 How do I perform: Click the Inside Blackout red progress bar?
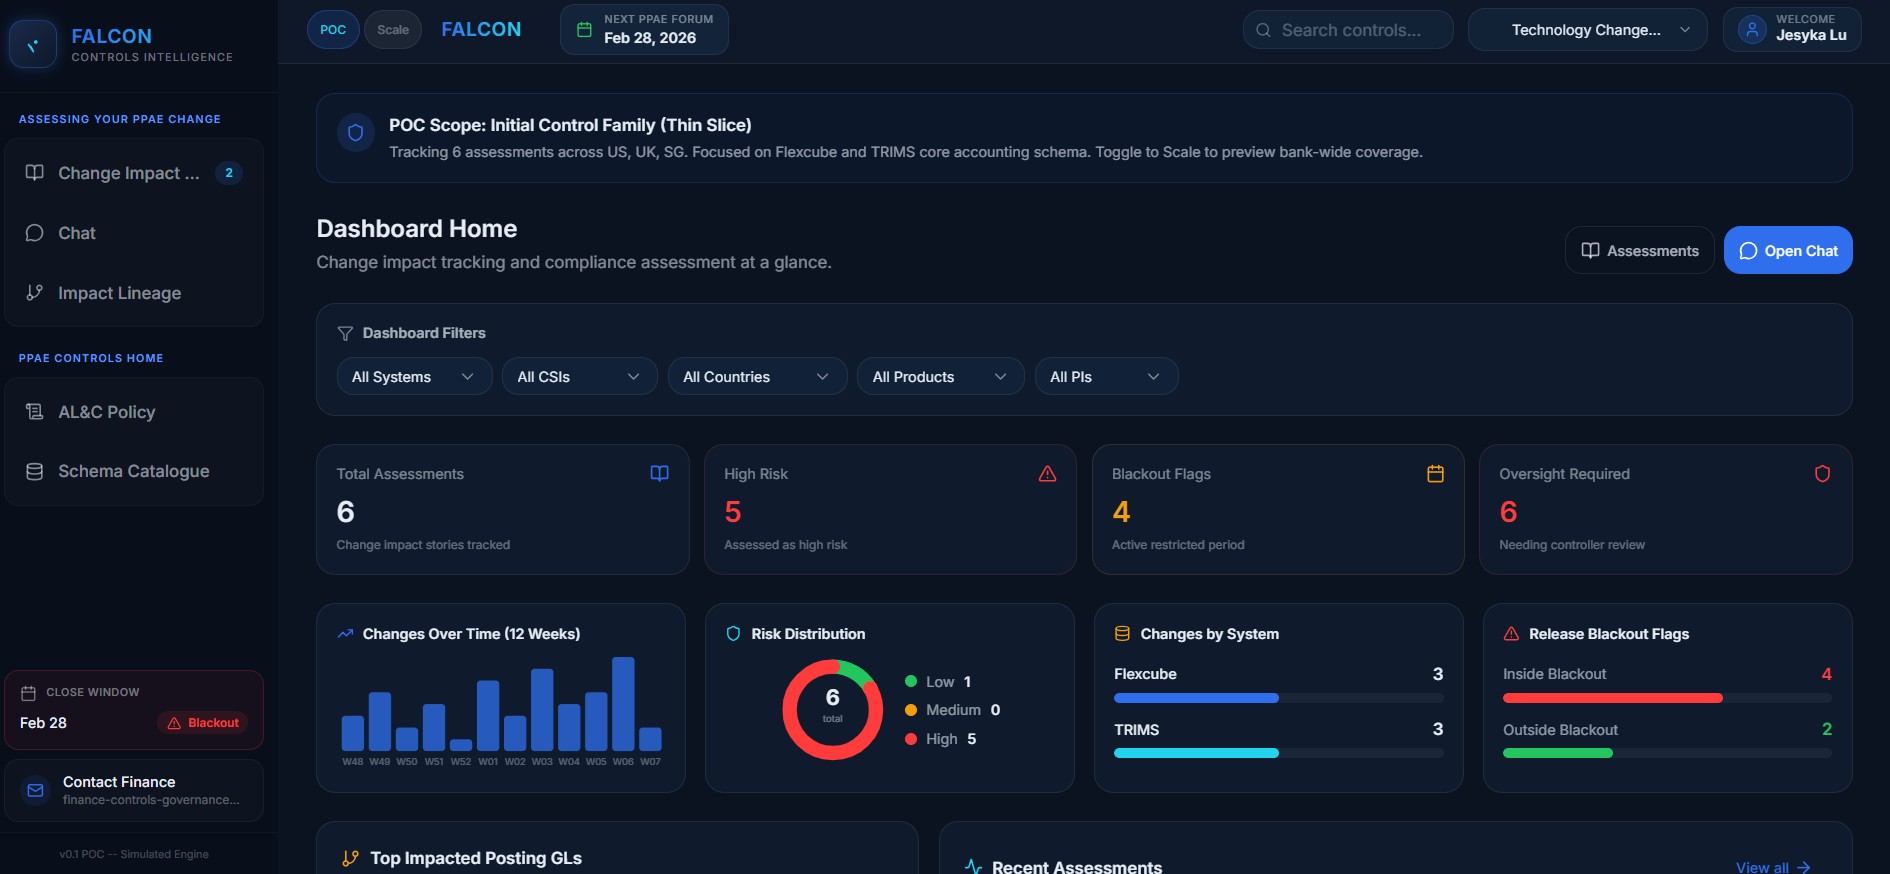pos(1612,698)
